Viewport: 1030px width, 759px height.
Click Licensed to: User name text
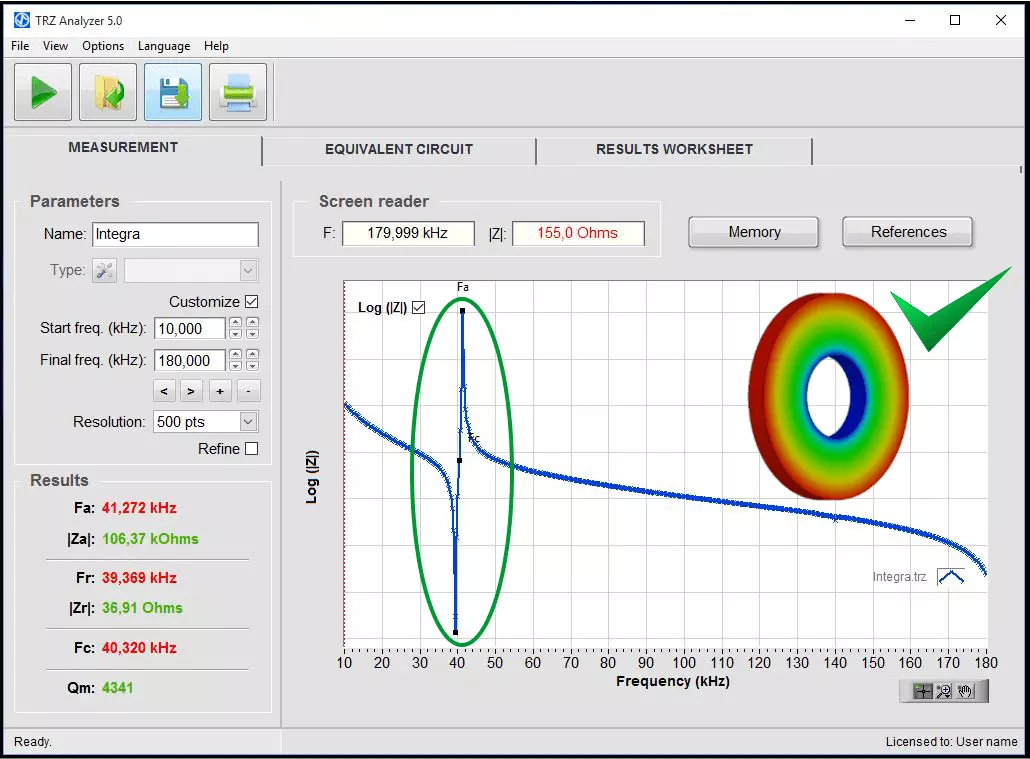(x=951, y=742)
